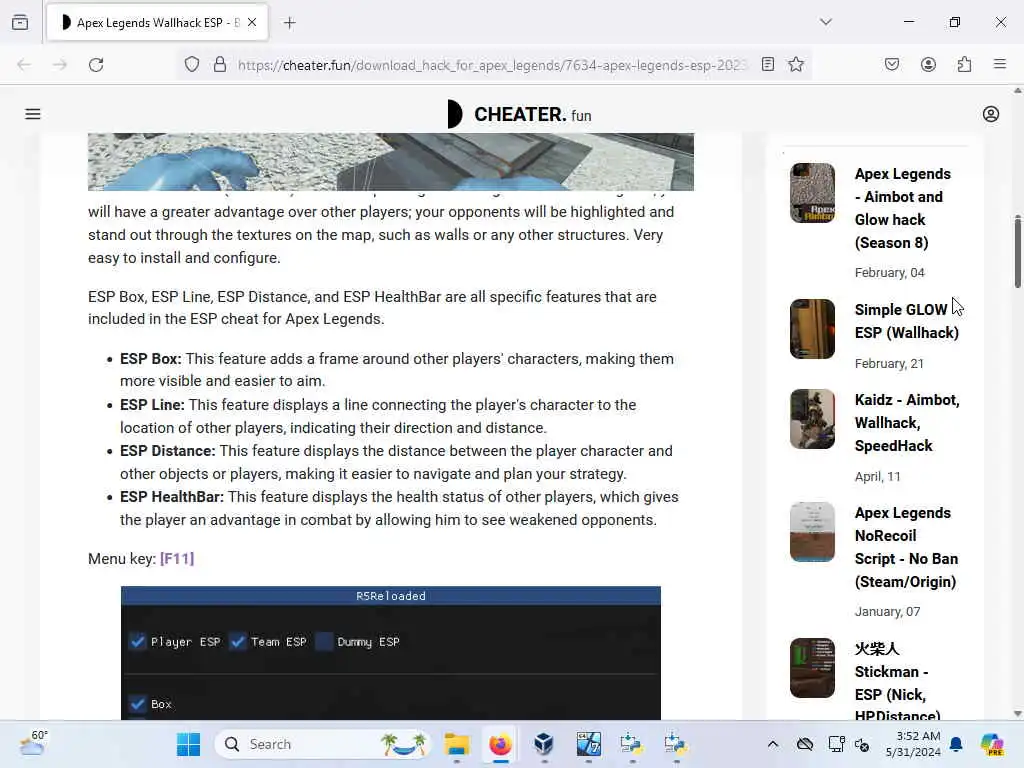This screenshot has height=768, width=1024.
Task: Click the page vertical scrollbar thumb
Action: point(1017,251)
